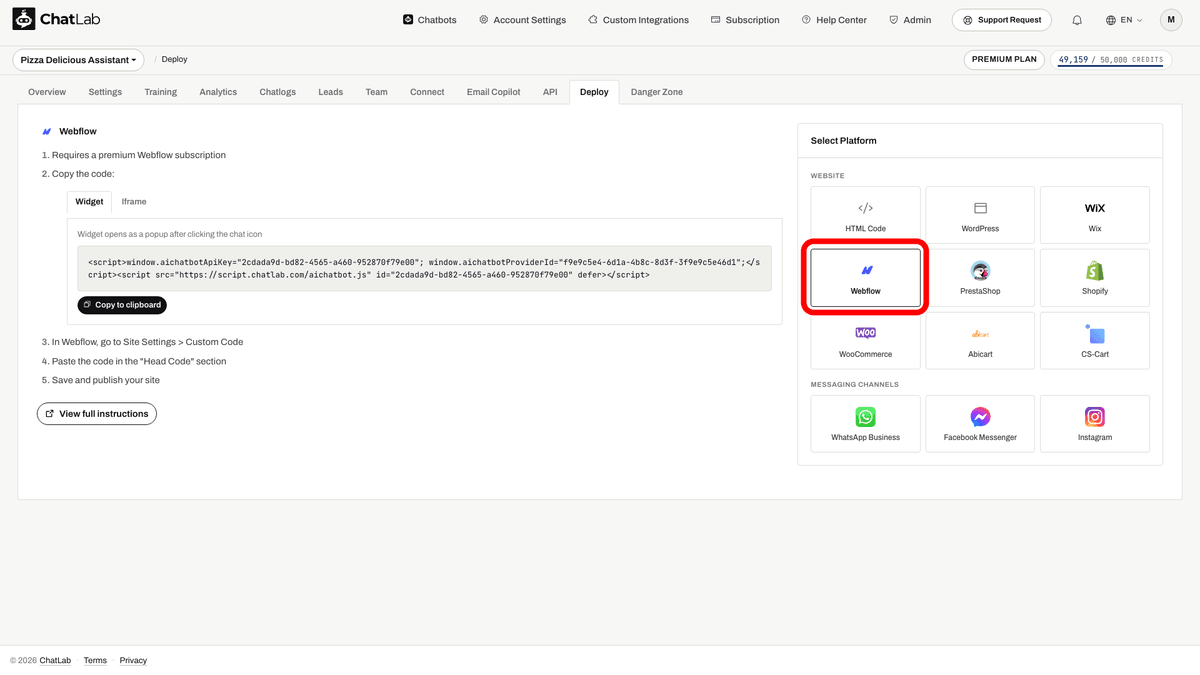
Task: Switch to the Danger Zone tab
Action: click(657, 92)
